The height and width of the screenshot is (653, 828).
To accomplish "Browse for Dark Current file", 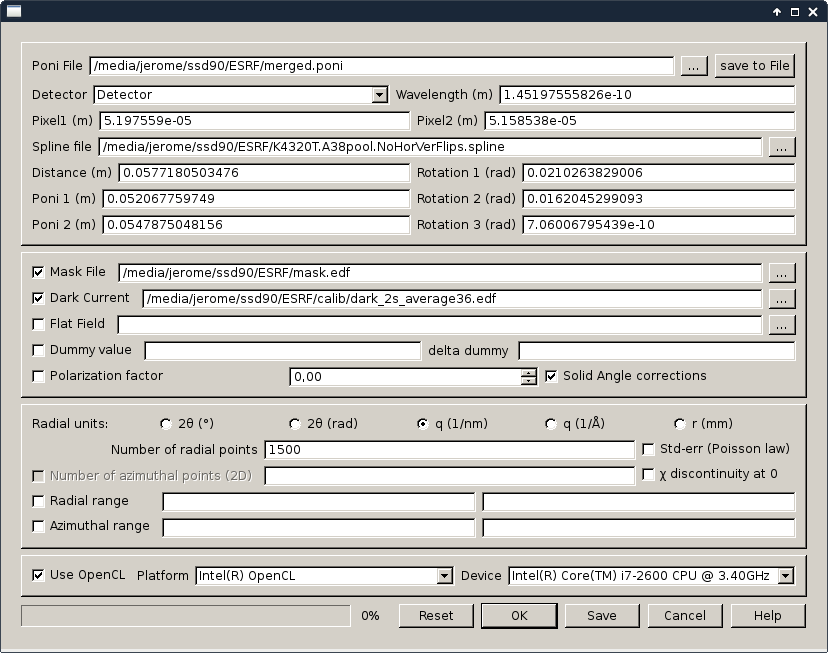I will (782, 298).
